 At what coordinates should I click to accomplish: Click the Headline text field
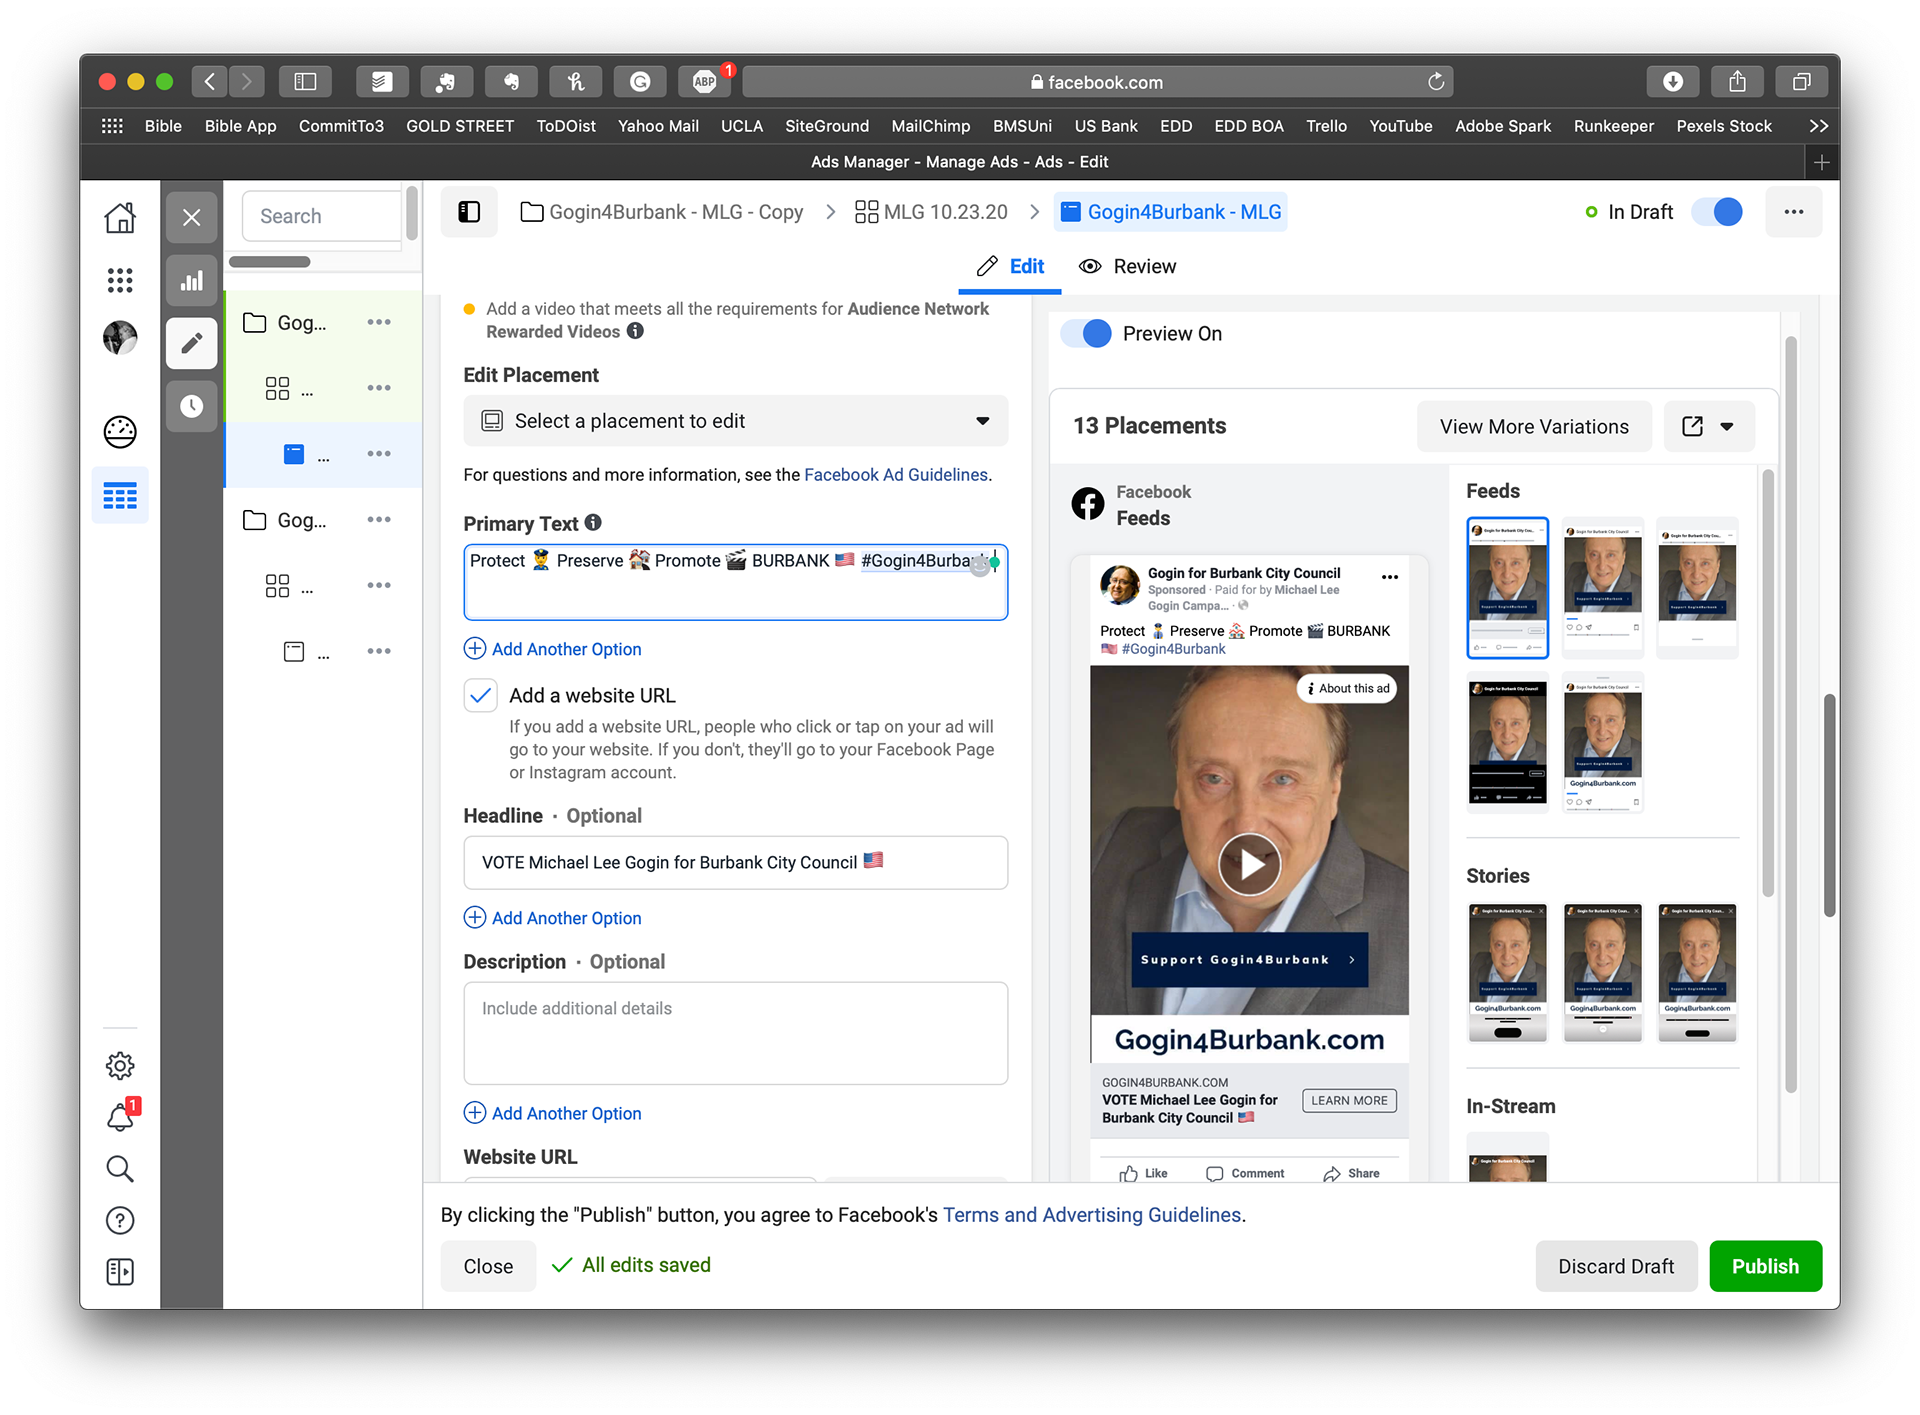click(x=735, y=862)
